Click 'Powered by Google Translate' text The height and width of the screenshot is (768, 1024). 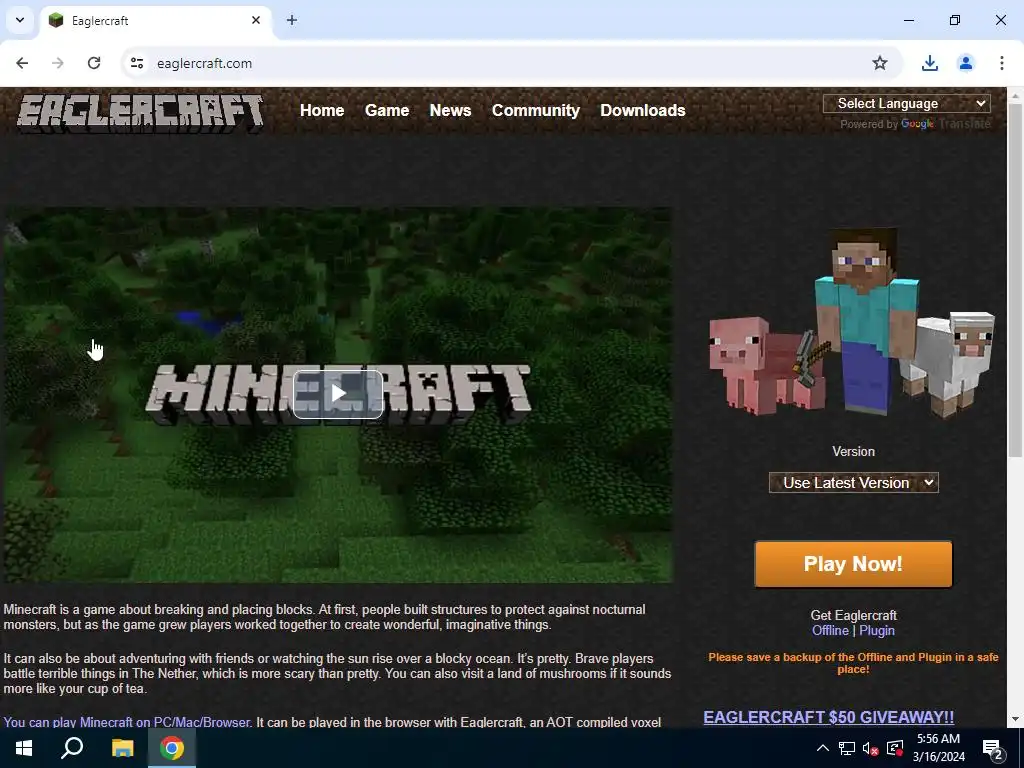pyautogui.click(x=915, y=124)
